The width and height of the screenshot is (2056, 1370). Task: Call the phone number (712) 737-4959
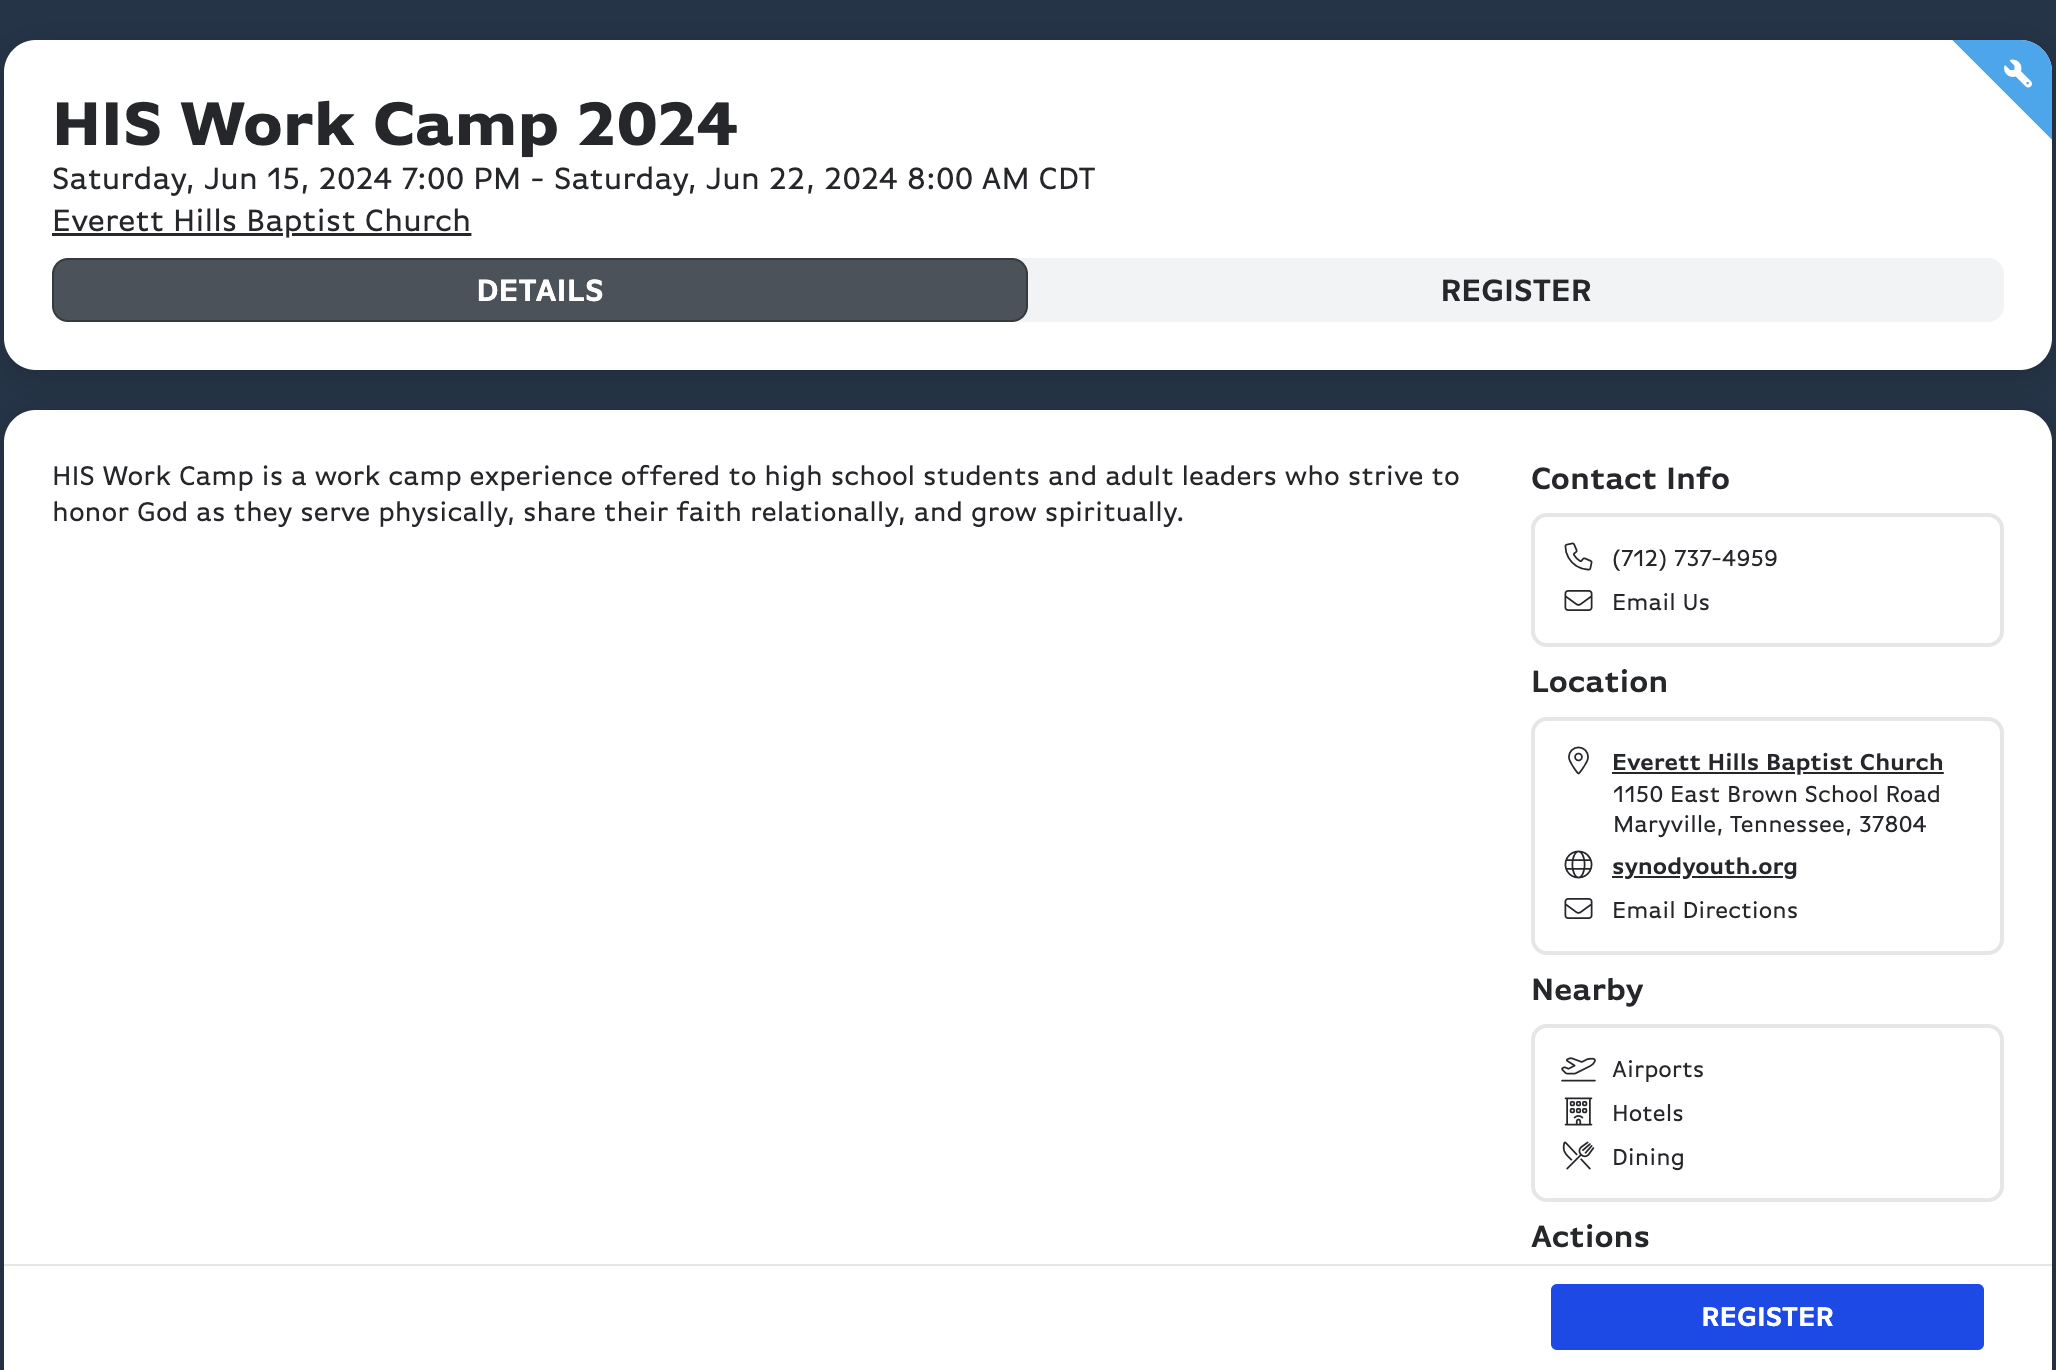pos(1694,558)
